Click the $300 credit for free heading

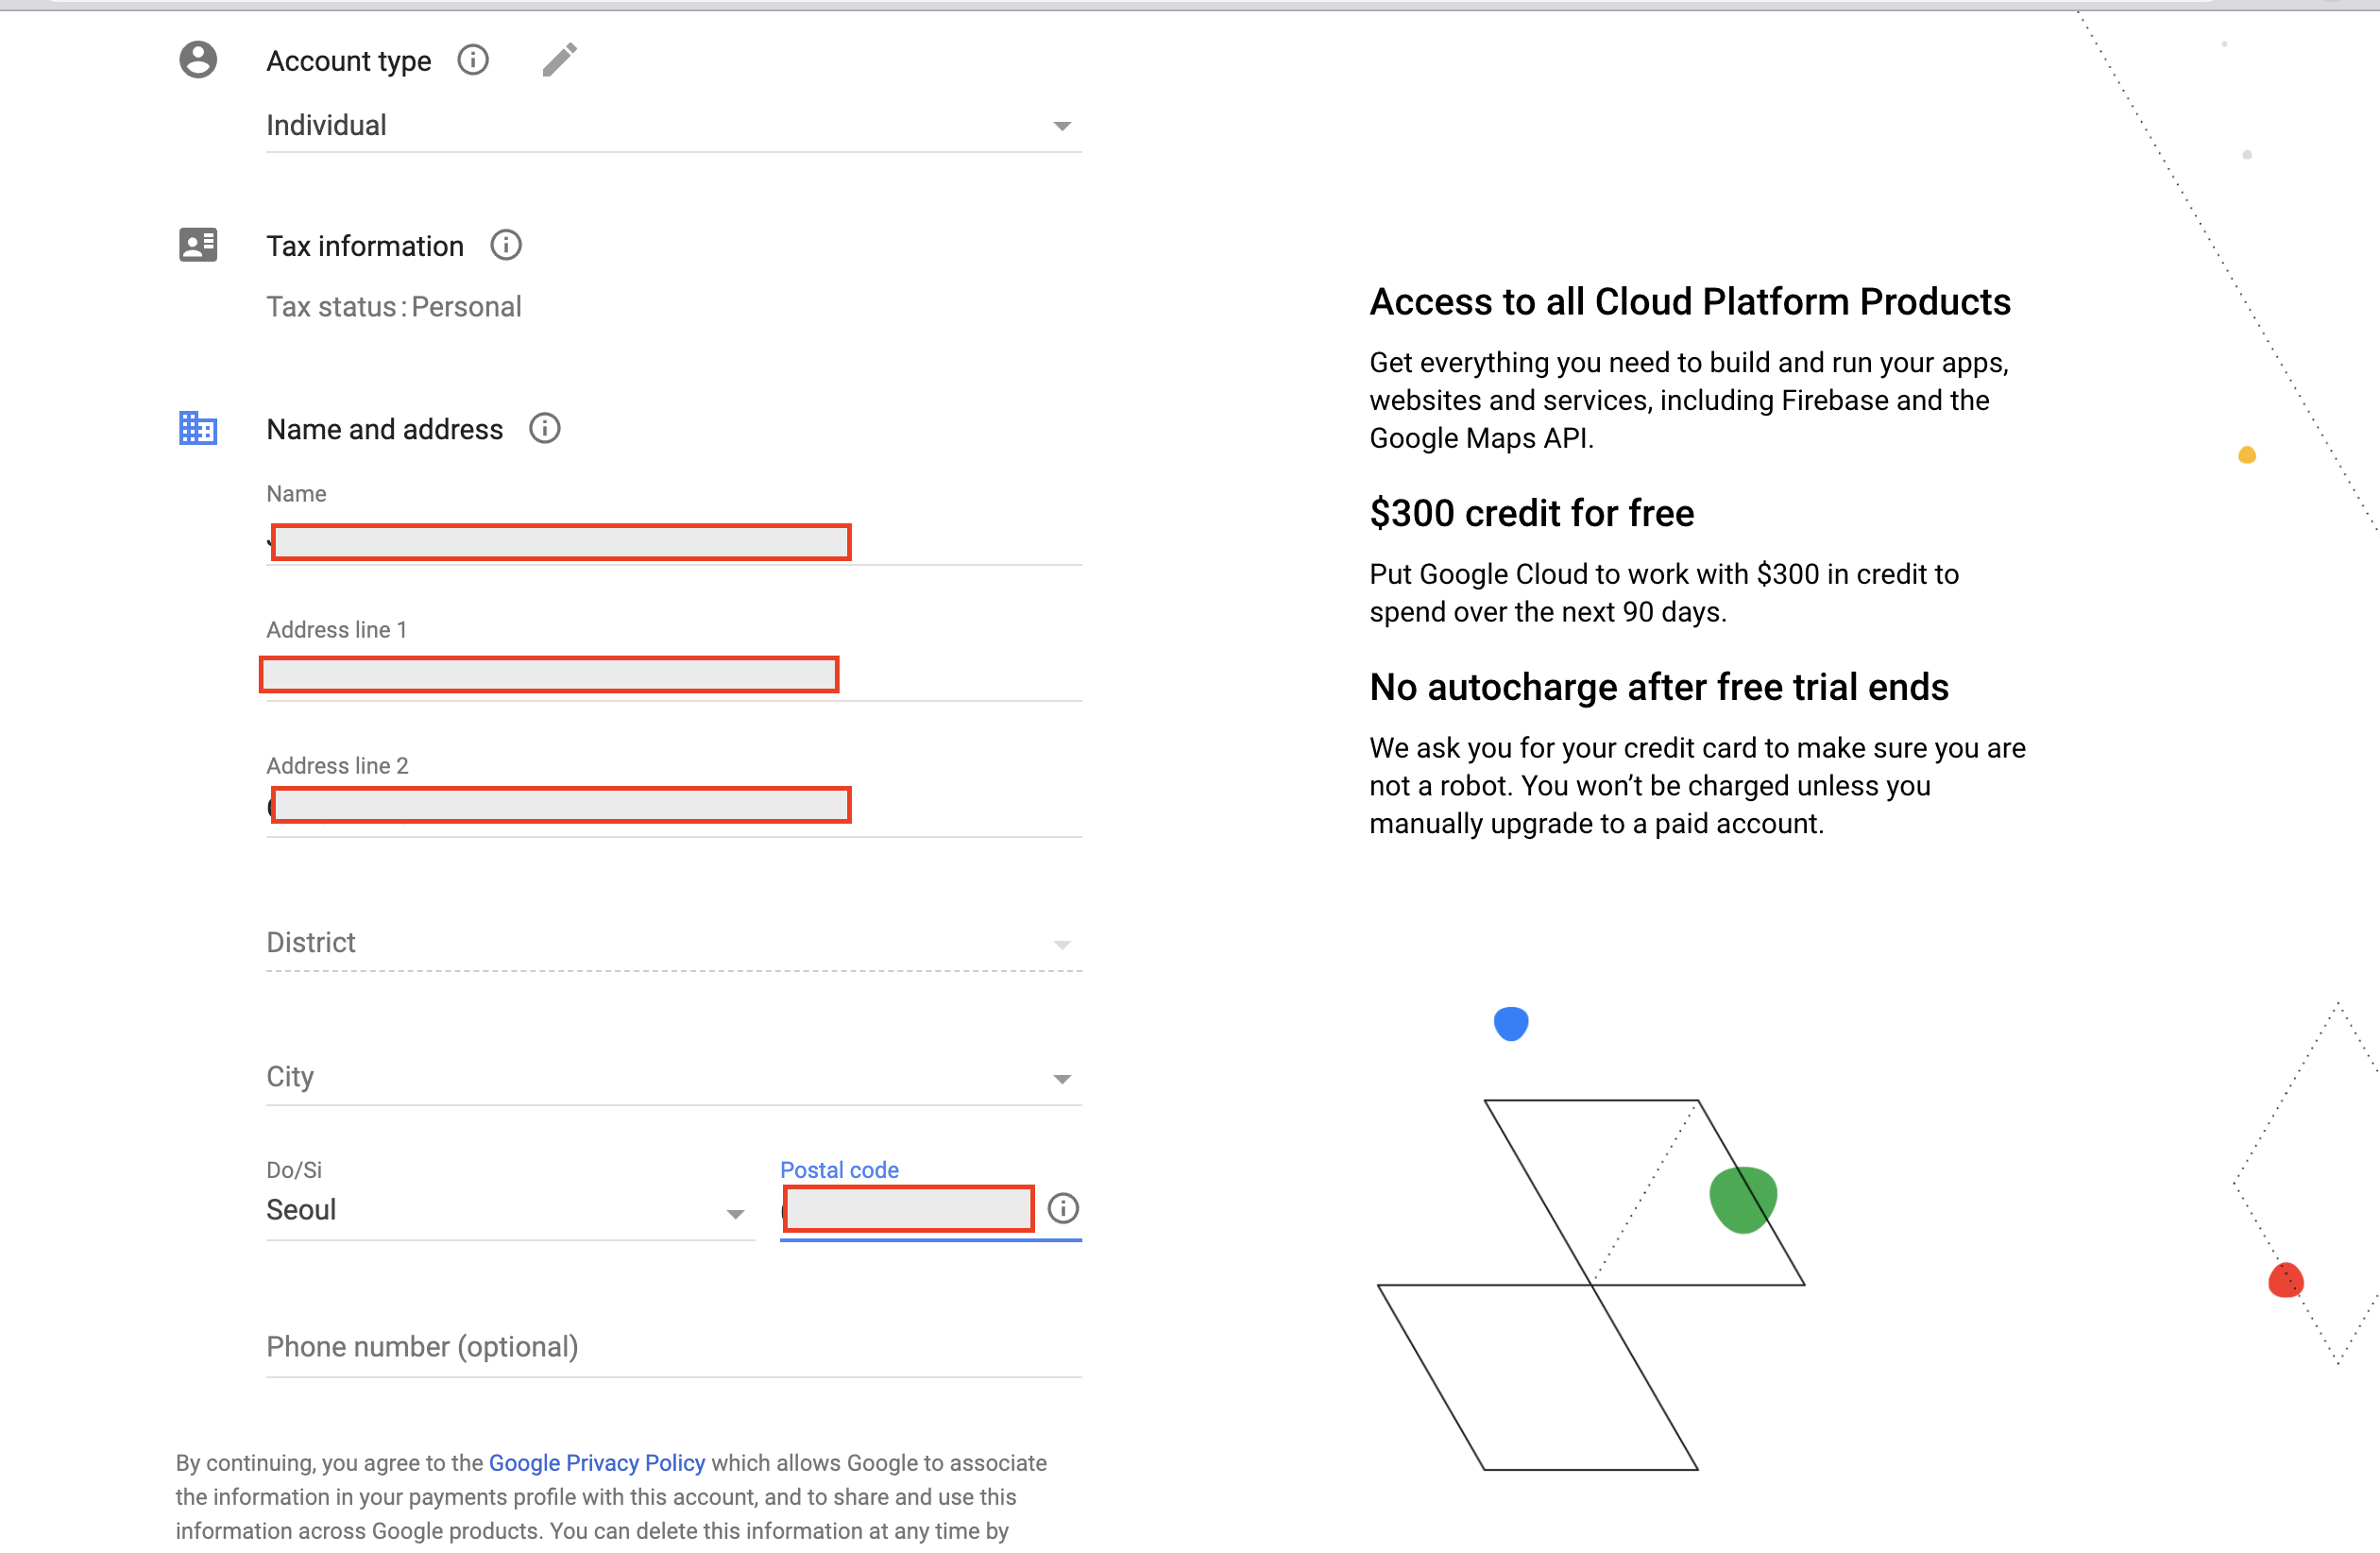click(x=1531, y=514)
